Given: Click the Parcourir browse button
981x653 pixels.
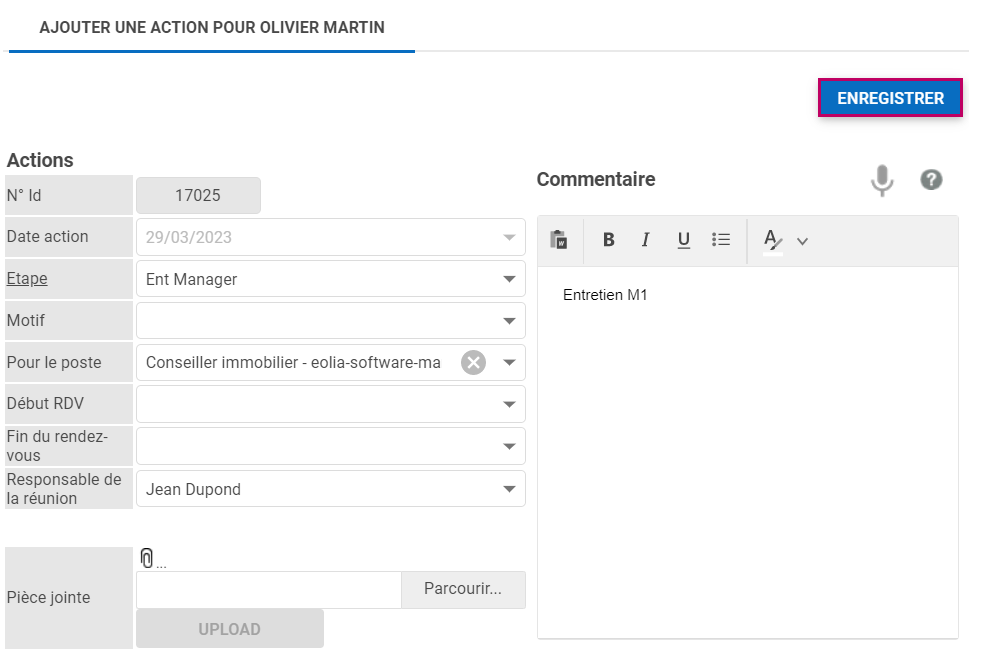Looking at the screenshot, I should (x=462, y=589).
